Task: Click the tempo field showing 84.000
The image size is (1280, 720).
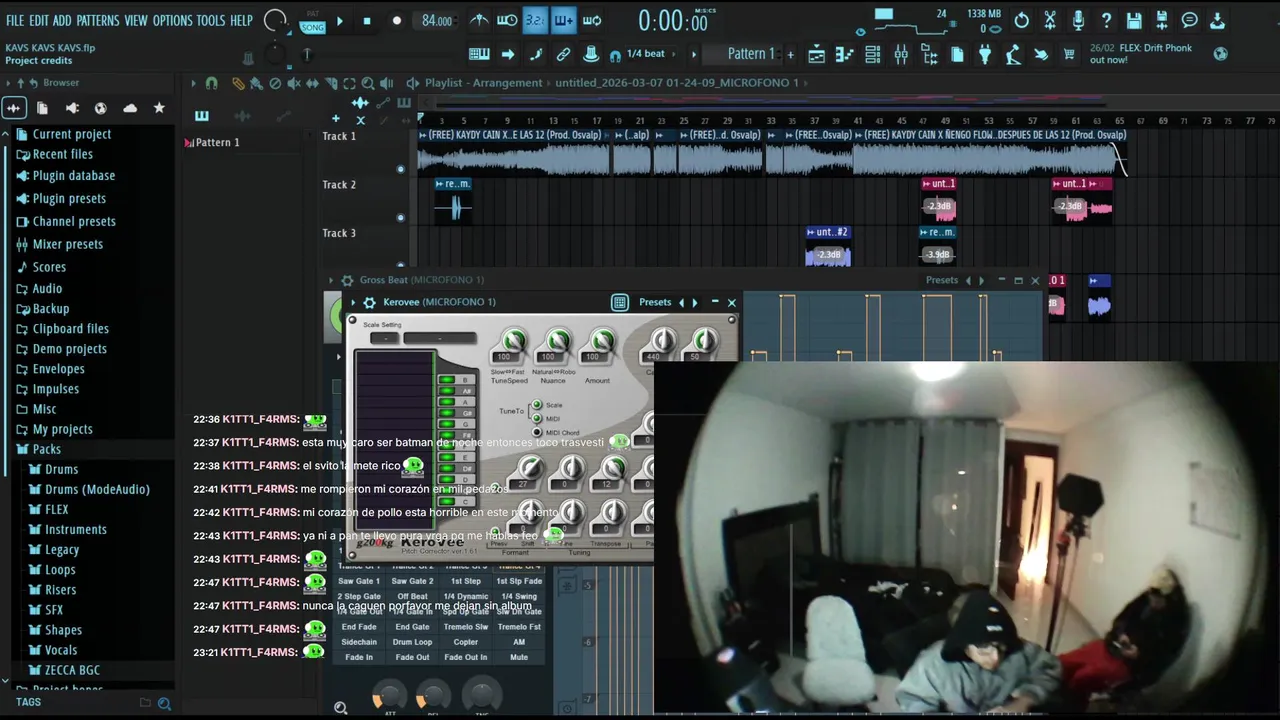Action: pyautogui.click(x=437, y=21)
